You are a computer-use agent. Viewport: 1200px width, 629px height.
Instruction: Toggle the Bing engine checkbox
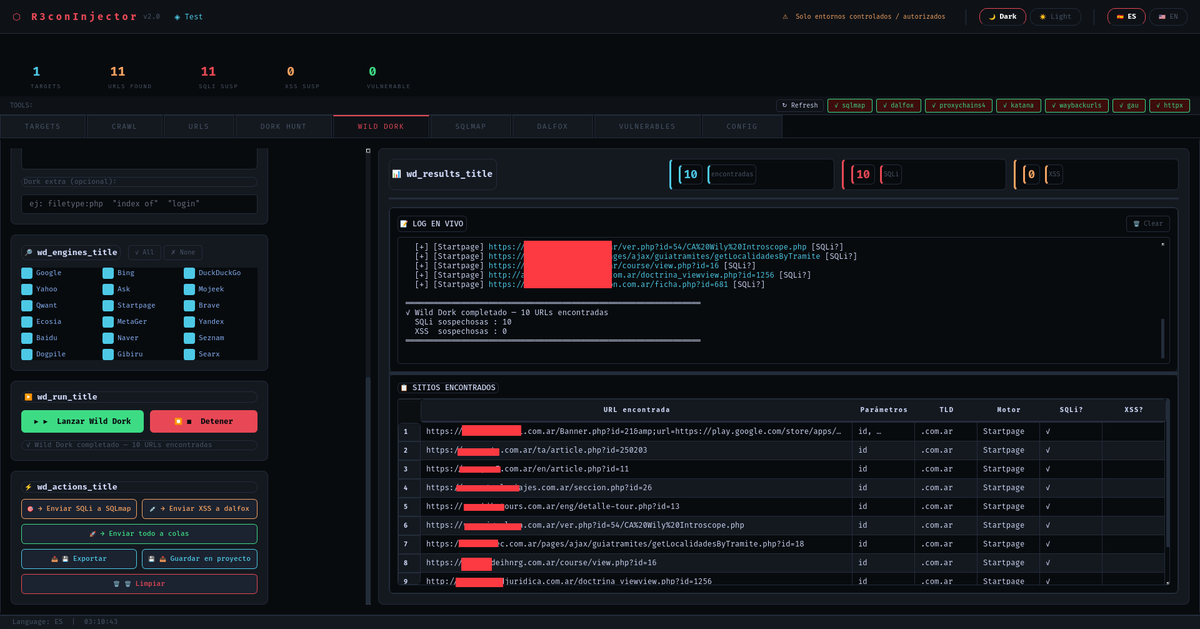point(108,273)
